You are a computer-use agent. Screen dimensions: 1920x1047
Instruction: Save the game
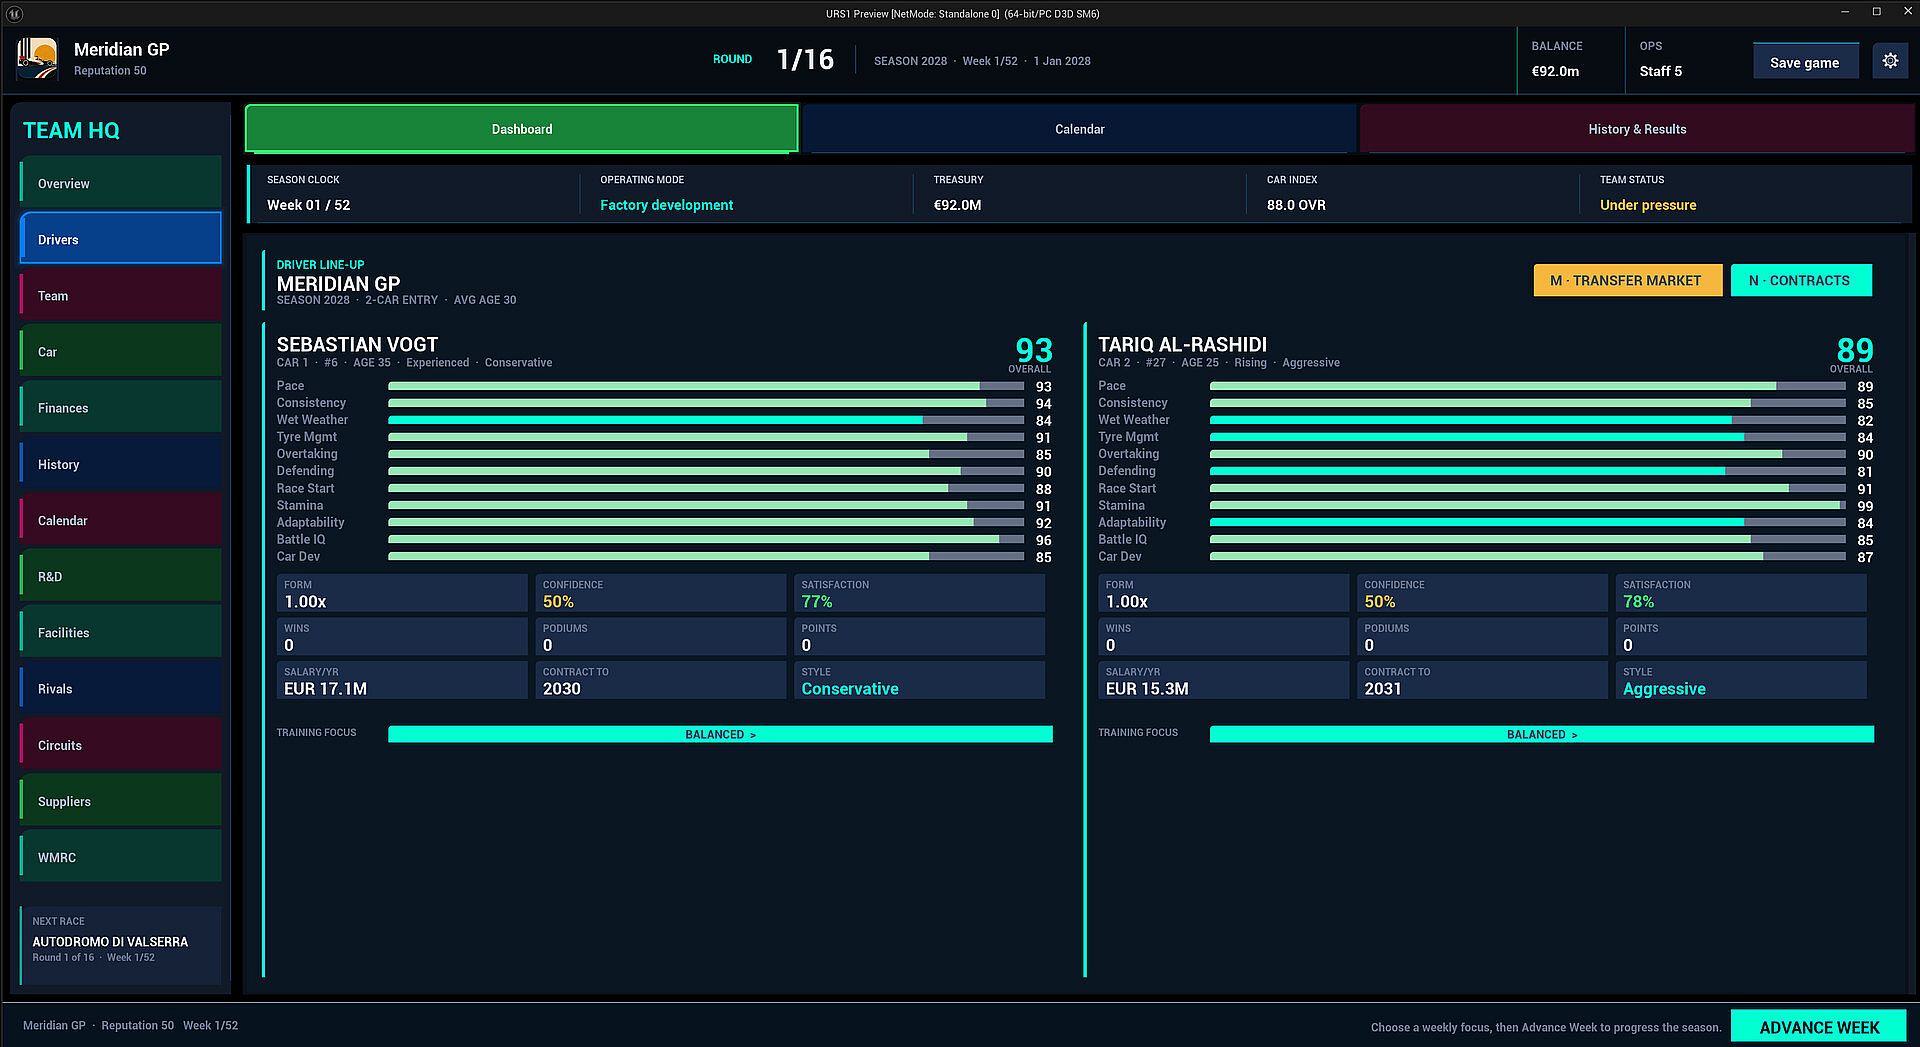coord(1805,62)
